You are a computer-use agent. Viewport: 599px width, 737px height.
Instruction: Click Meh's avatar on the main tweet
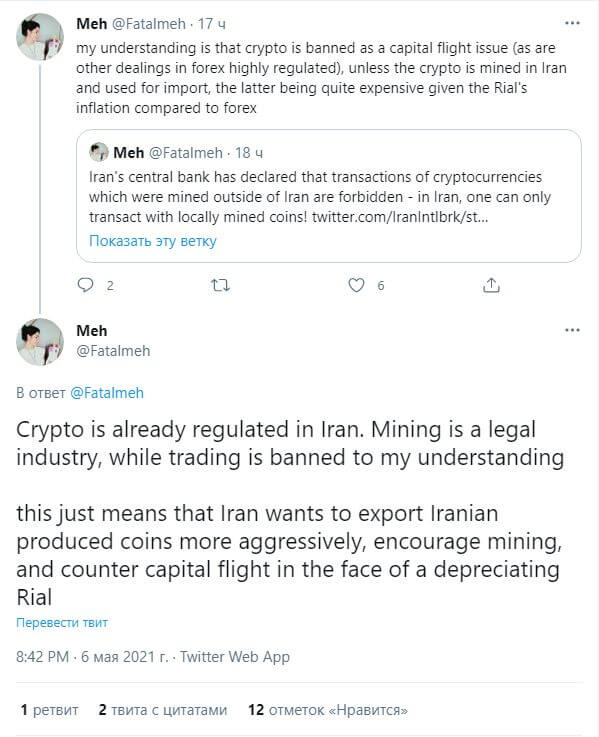point(39,342)
